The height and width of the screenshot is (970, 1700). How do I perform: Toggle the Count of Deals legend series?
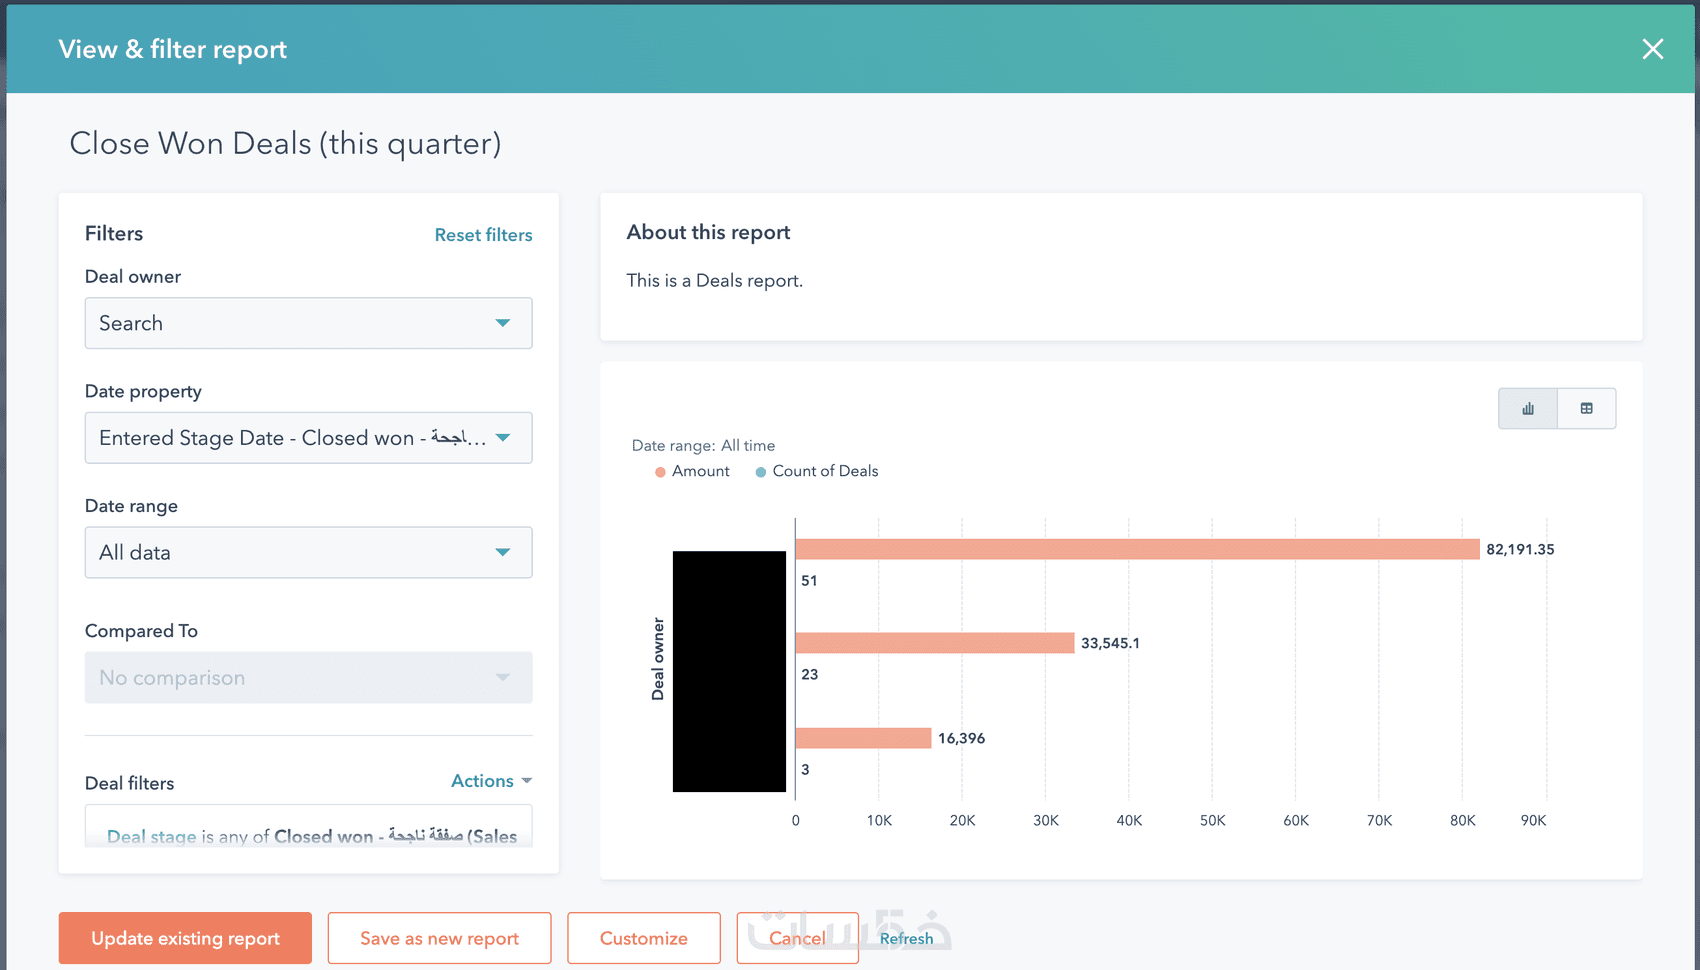click(x=817, y=471)
